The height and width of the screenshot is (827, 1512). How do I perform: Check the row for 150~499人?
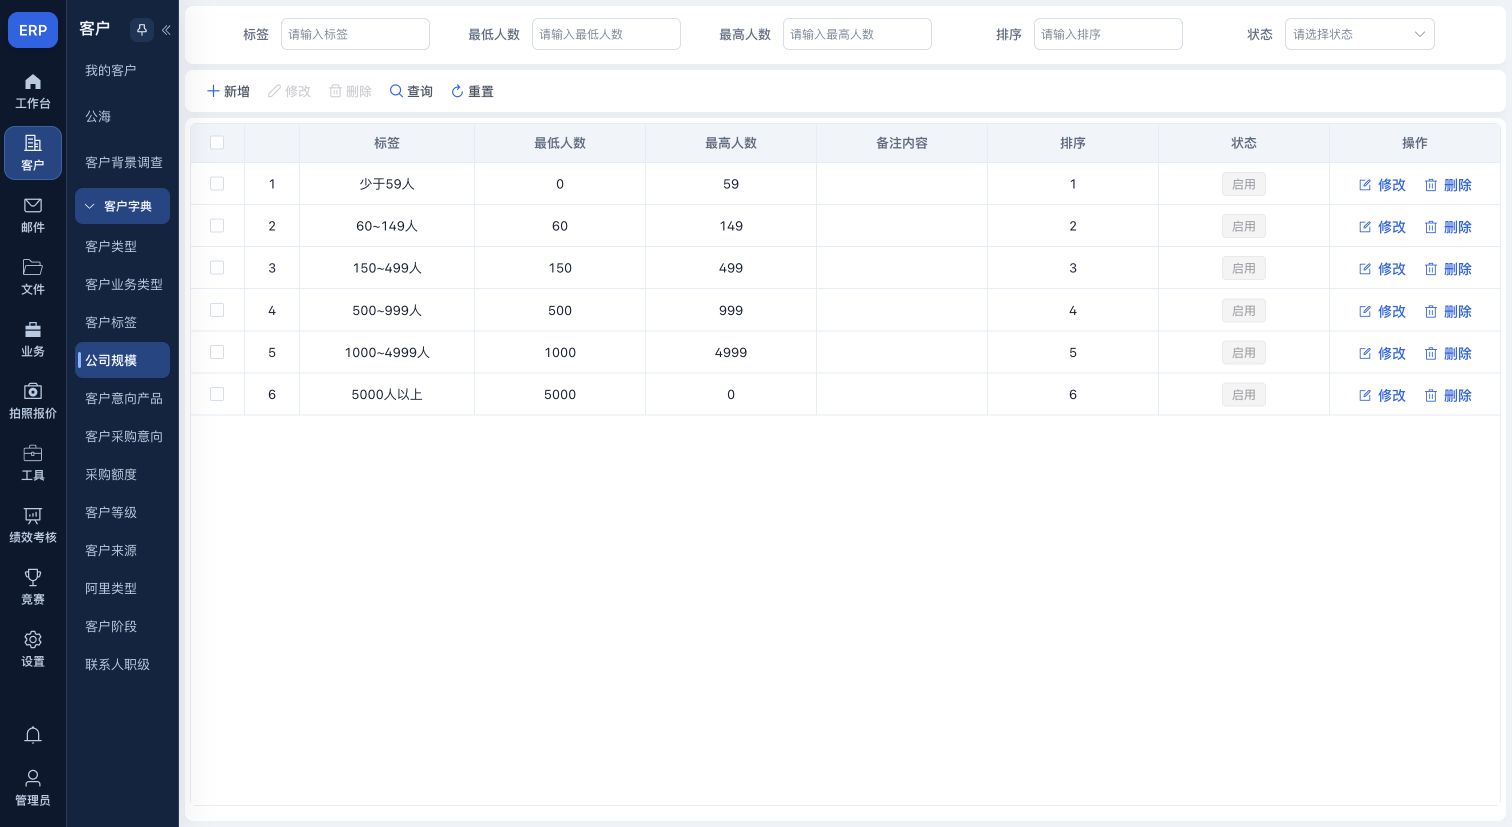pos(217,268)
